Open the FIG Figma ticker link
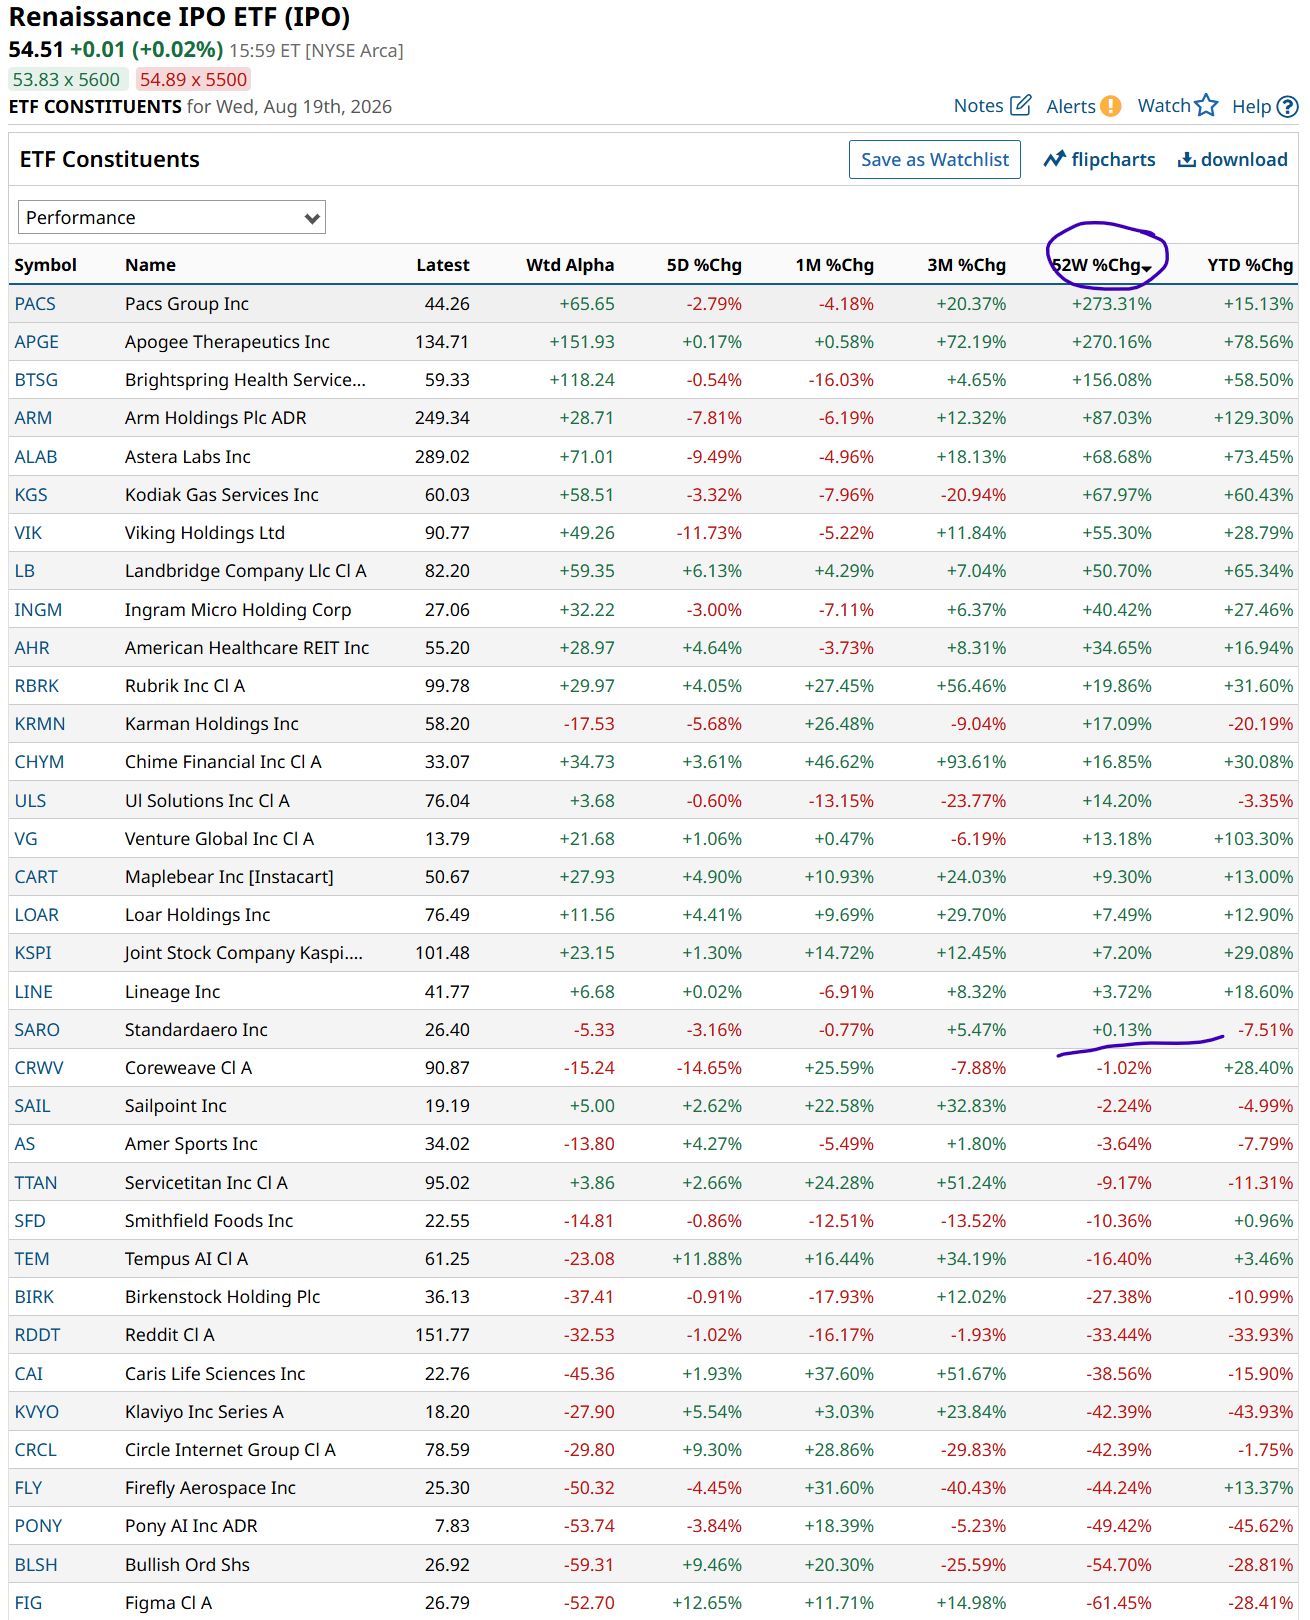 tap(28, 1602)
